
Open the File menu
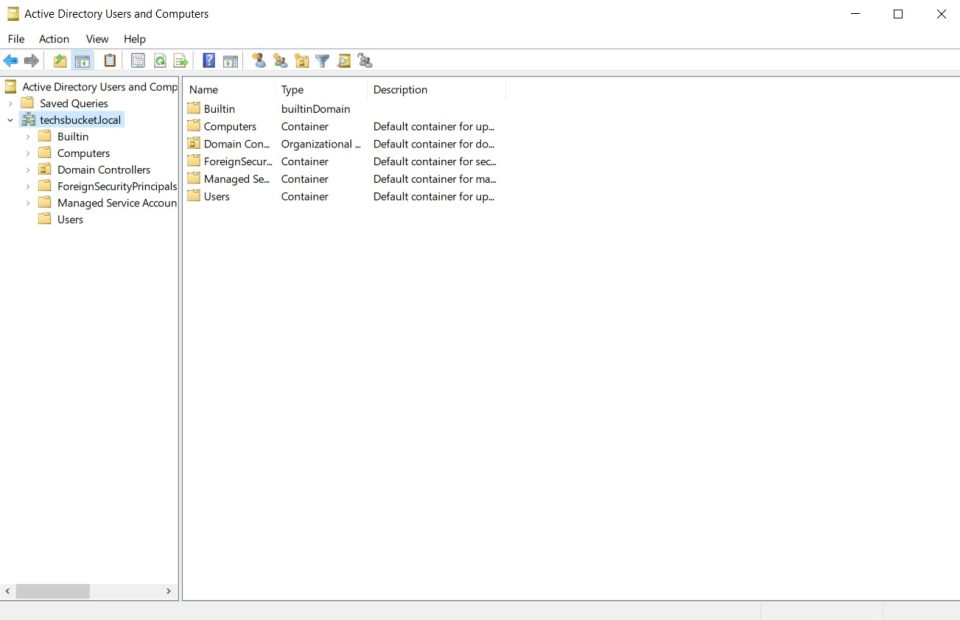[x=16, y=39]
